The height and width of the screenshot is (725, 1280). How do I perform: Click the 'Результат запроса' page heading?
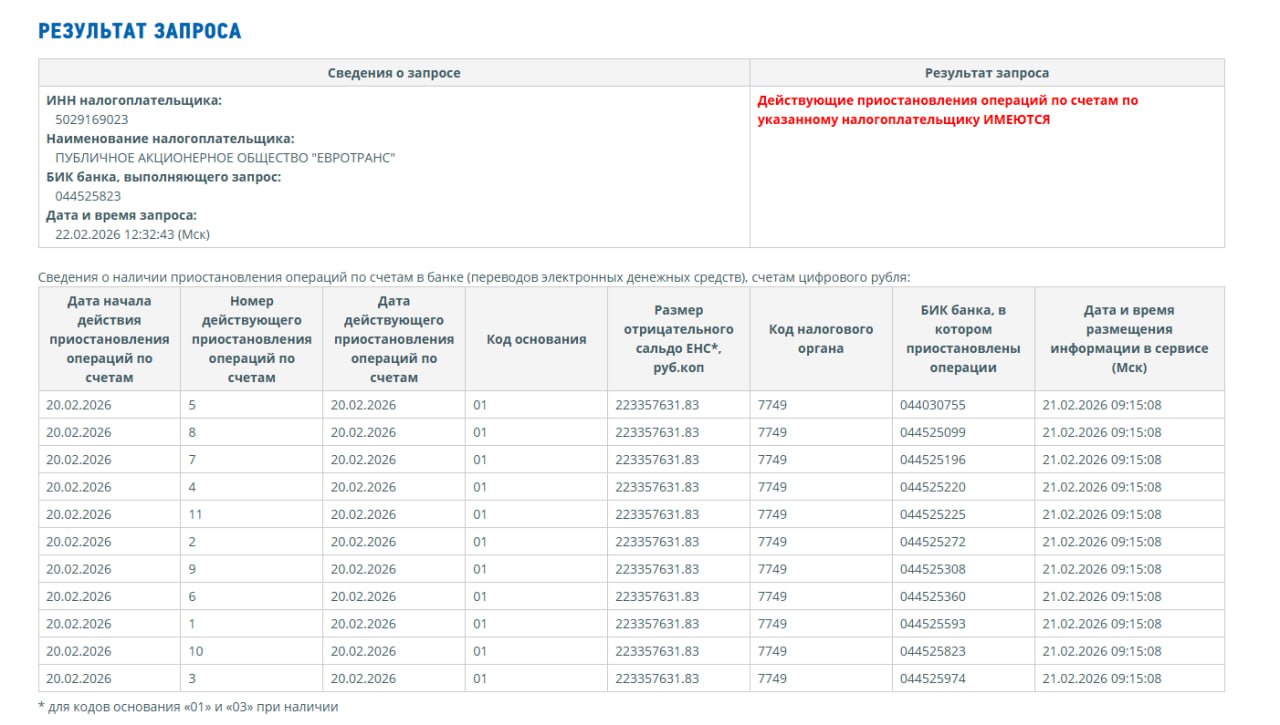(x=139, y=31)
